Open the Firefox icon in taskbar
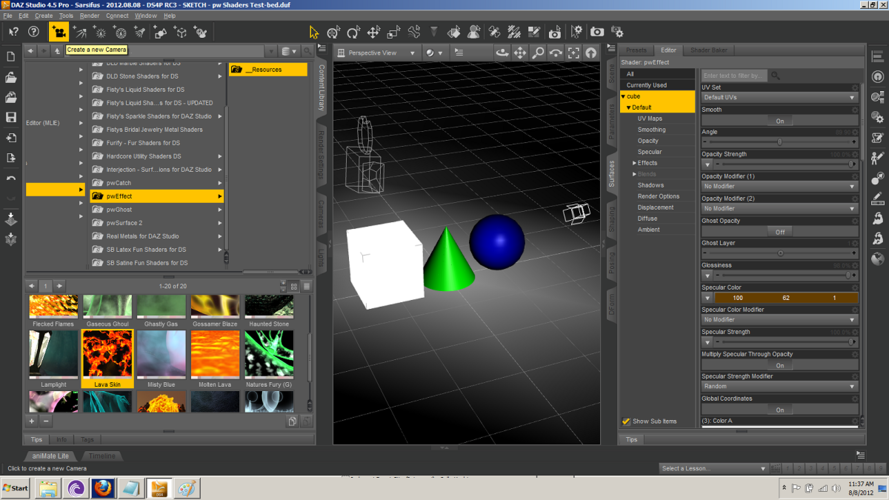The width and height of the screenshot is (889, 500). 103,488
